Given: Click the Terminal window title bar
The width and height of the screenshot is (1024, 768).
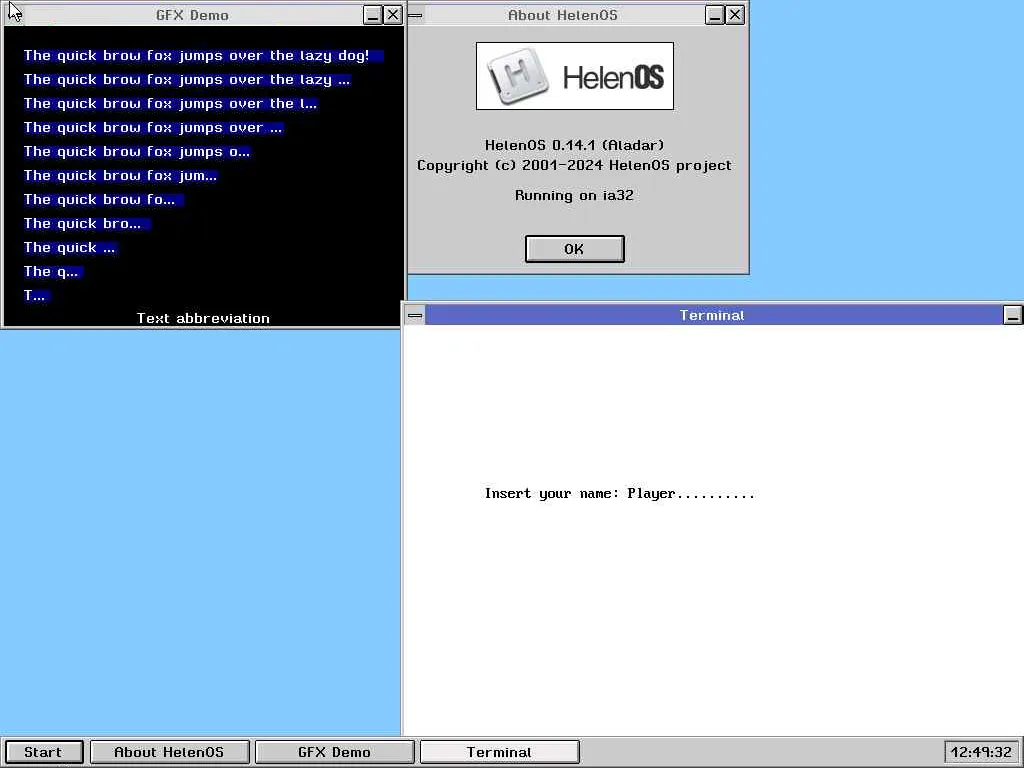Looking at the screenshot, I should coord(713,315).
